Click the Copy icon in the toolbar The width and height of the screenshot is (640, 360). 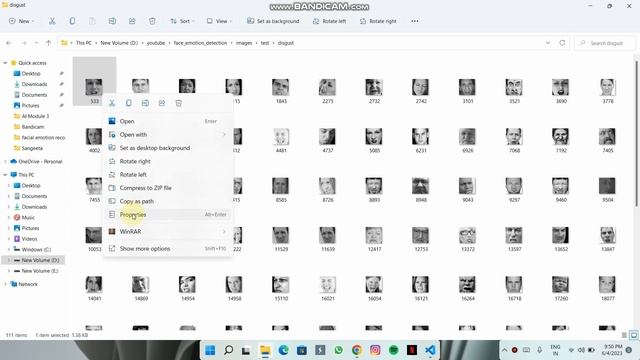tap(72, 21)
